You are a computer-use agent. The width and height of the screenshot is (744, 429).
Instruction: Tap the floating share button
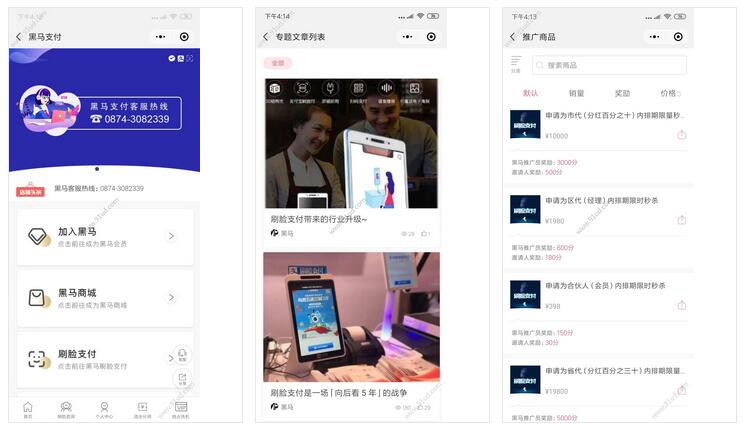click(182, 379)
